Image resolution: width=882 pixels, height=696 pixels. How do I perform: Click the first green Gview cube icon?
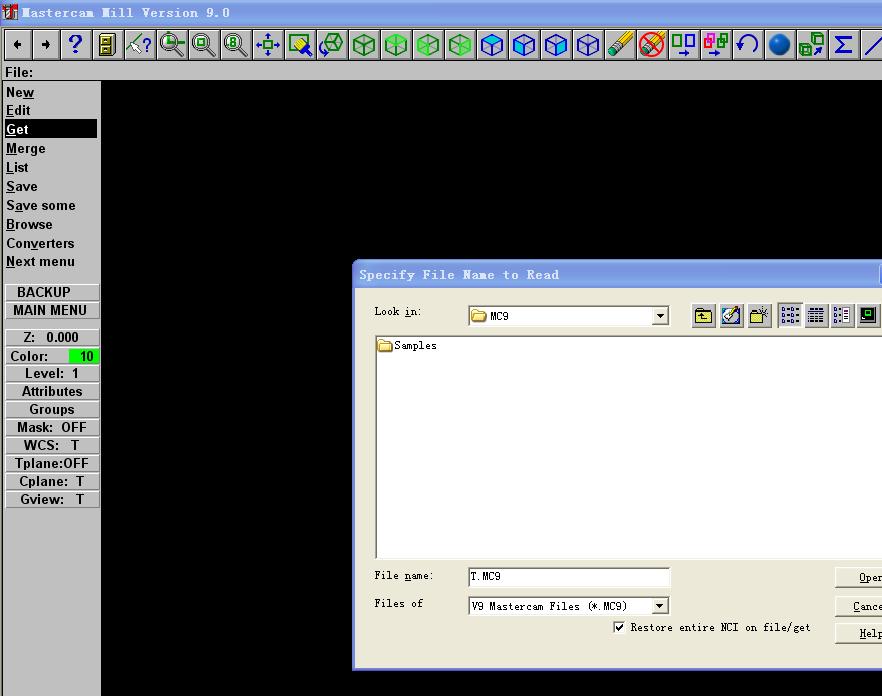363,44
